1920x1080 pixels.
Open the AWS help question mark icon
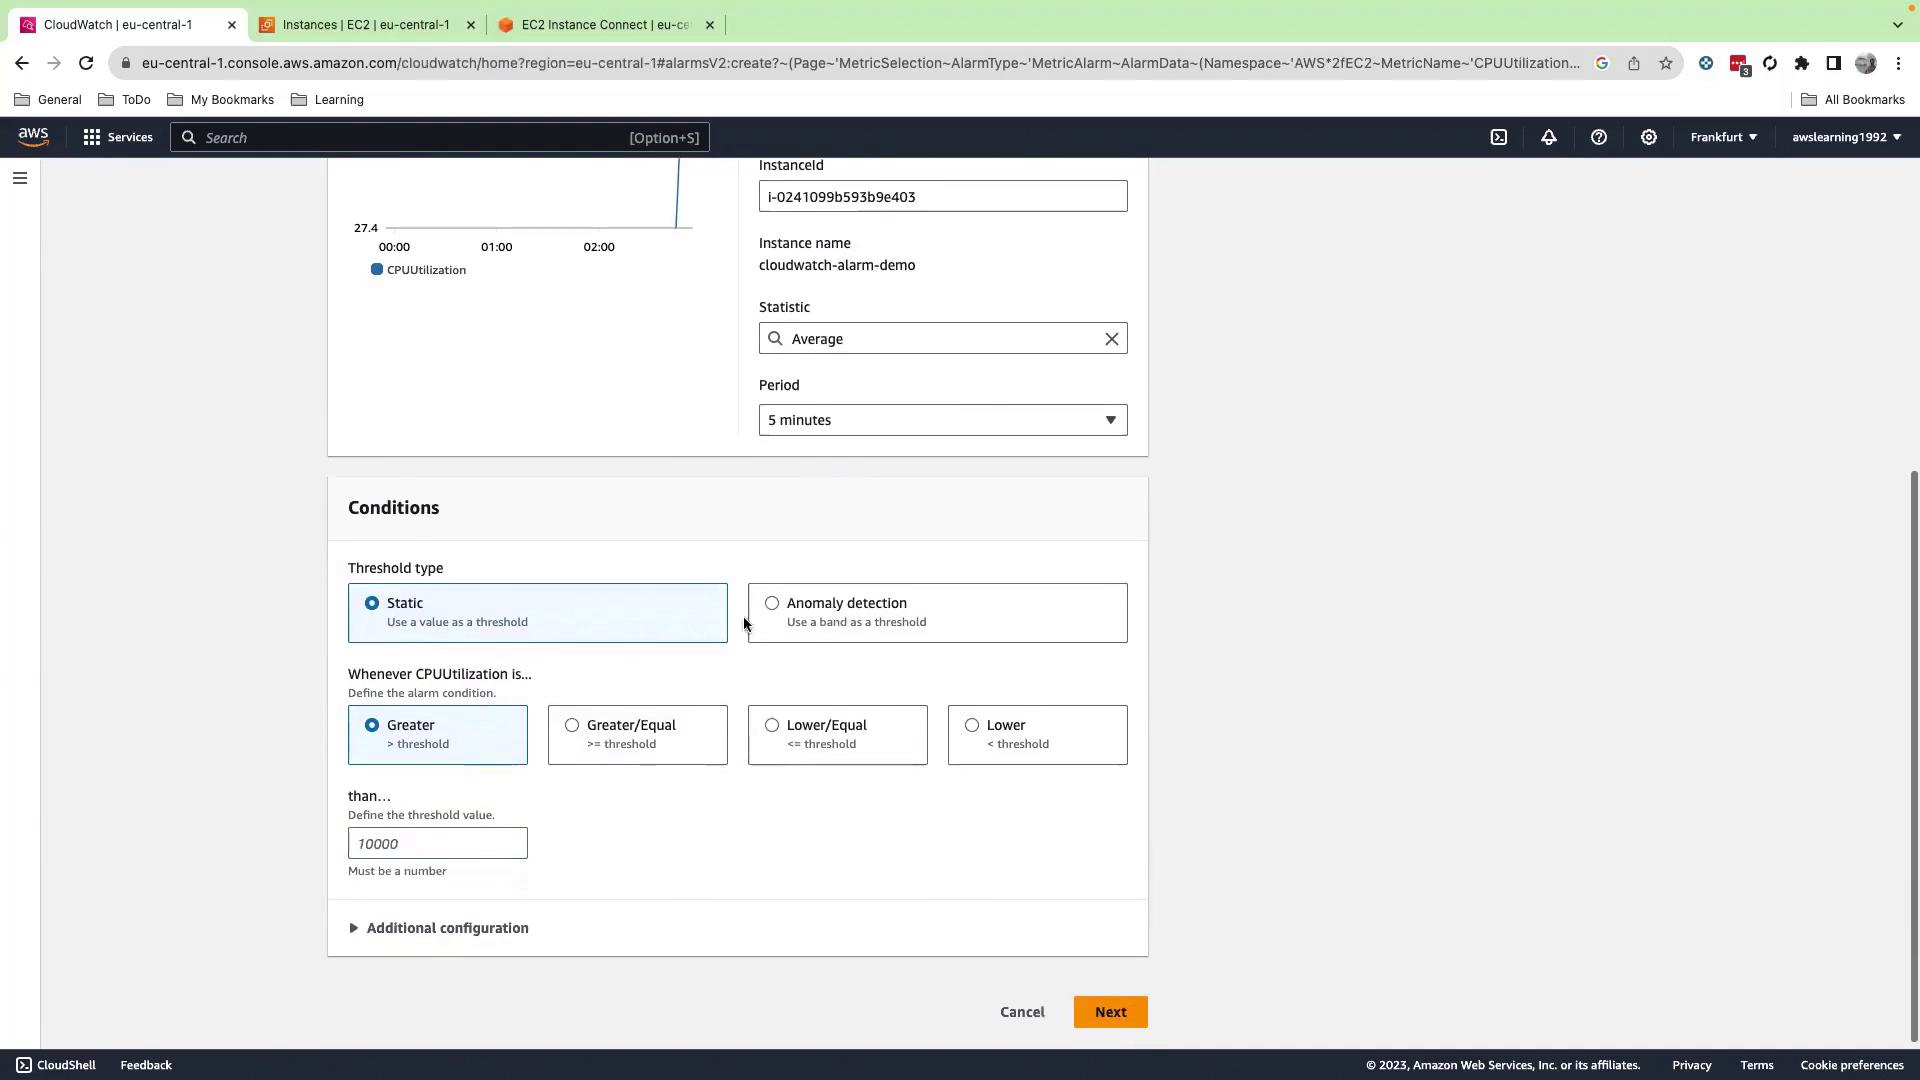(x=1598, y=137)
